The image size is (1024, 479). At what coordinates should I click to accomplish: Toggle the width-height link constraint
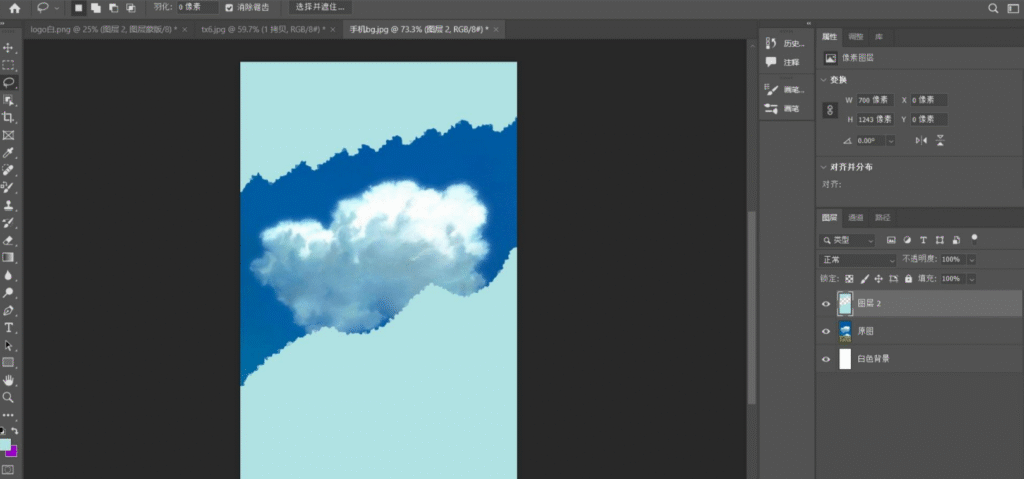[830, 110]
